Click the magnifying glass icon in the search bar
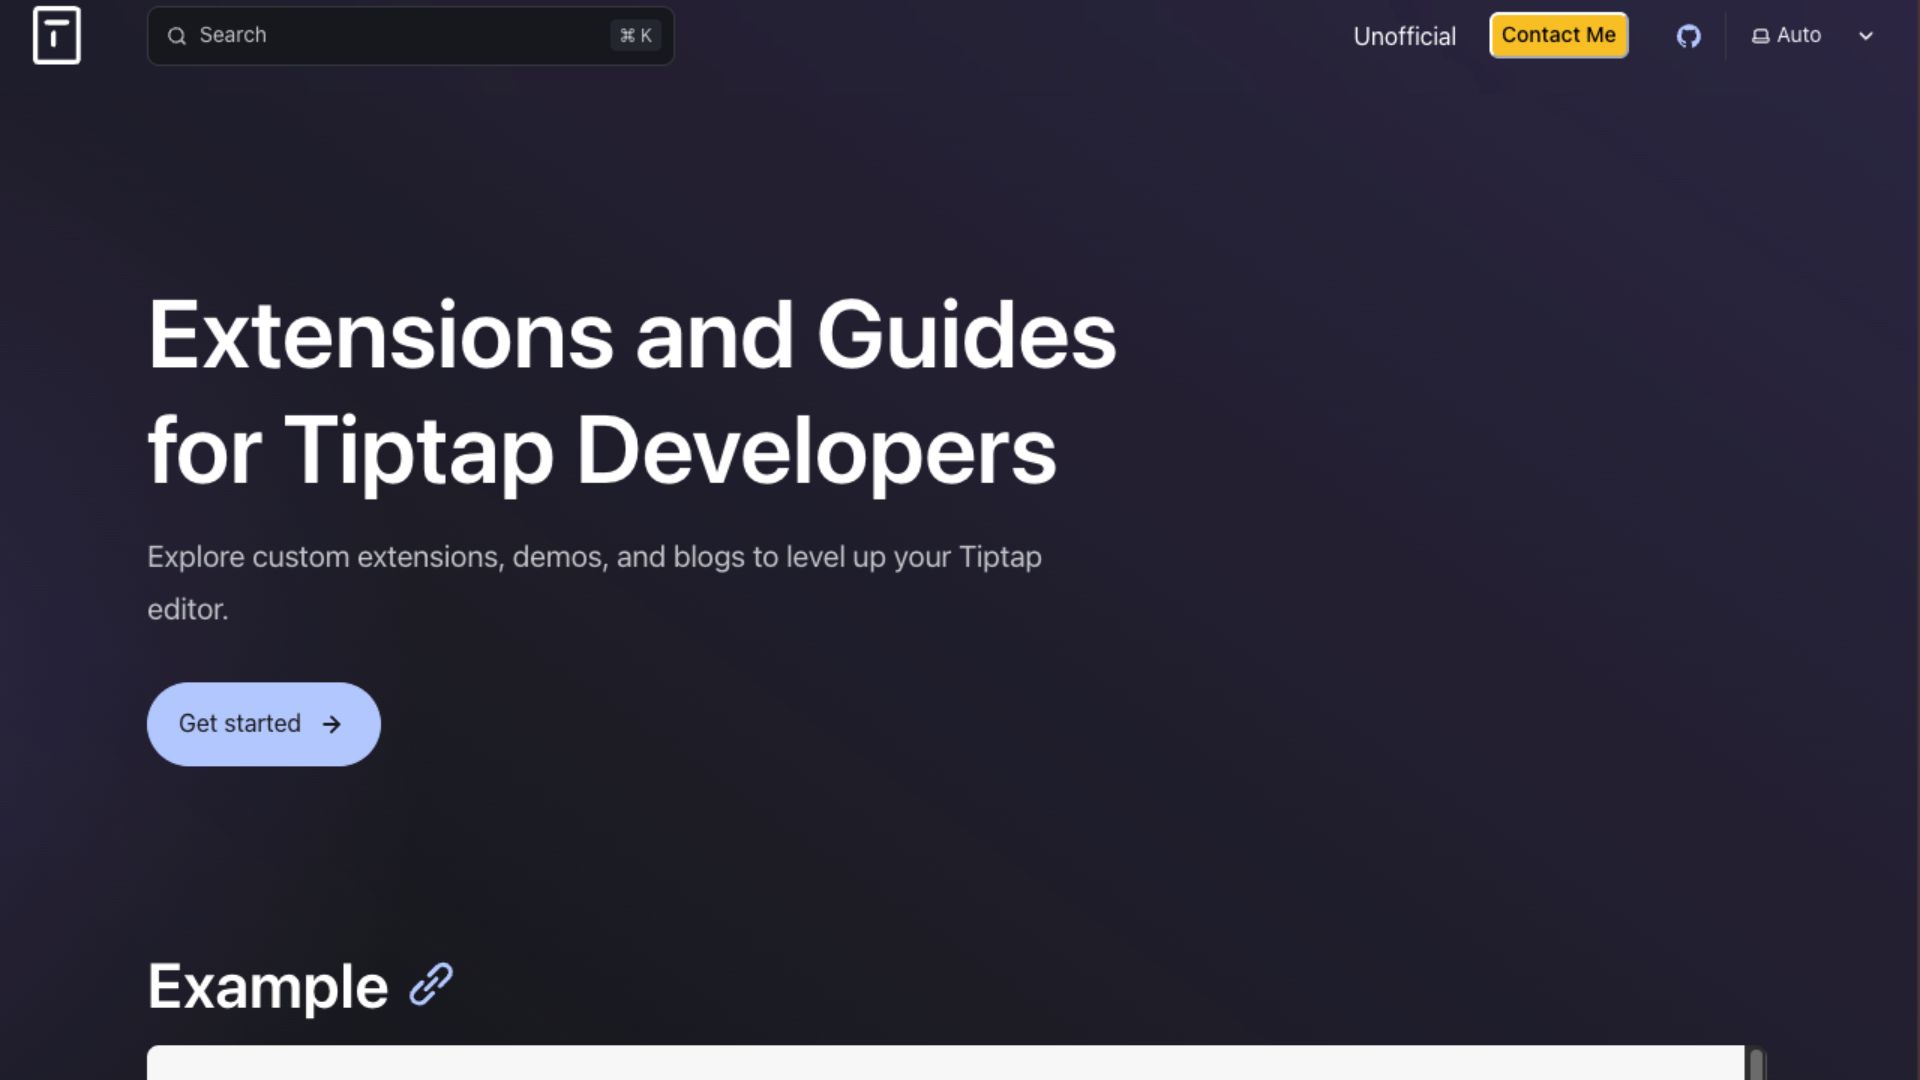 coord(177,35)
